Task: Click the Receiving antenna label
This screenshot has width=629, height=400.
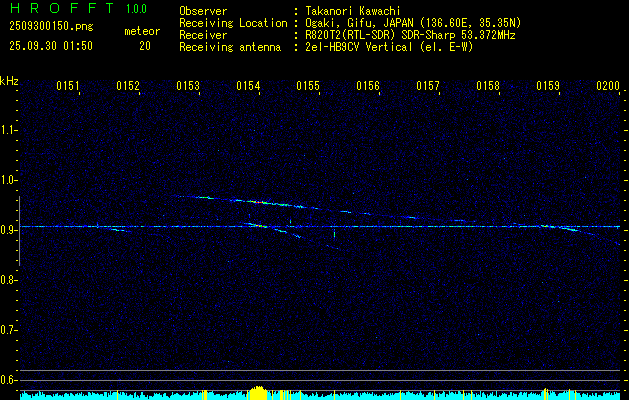Action: tap(230, 47)
